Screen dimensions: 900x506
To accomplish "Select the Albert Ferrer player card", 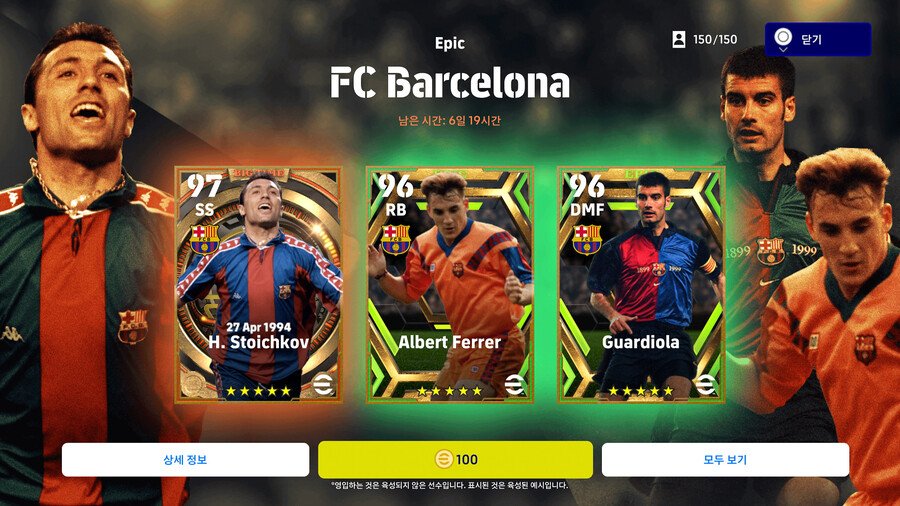I will 449,285.
